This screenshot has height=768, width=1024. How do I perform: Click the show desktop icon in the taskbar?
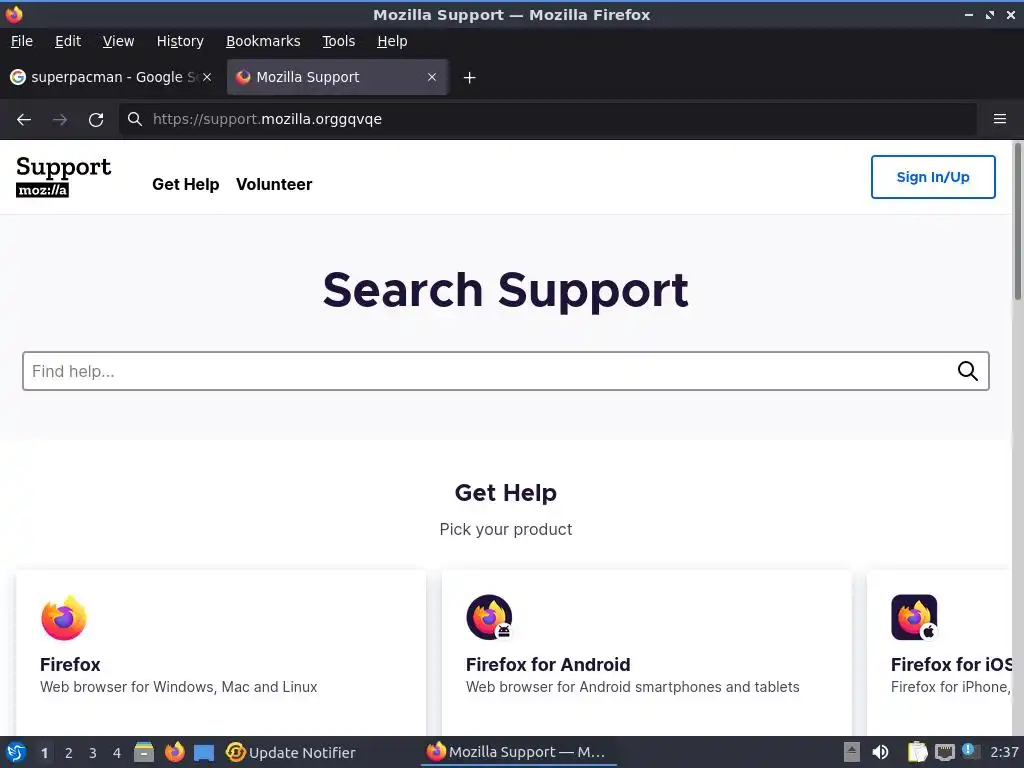point(204,753)
